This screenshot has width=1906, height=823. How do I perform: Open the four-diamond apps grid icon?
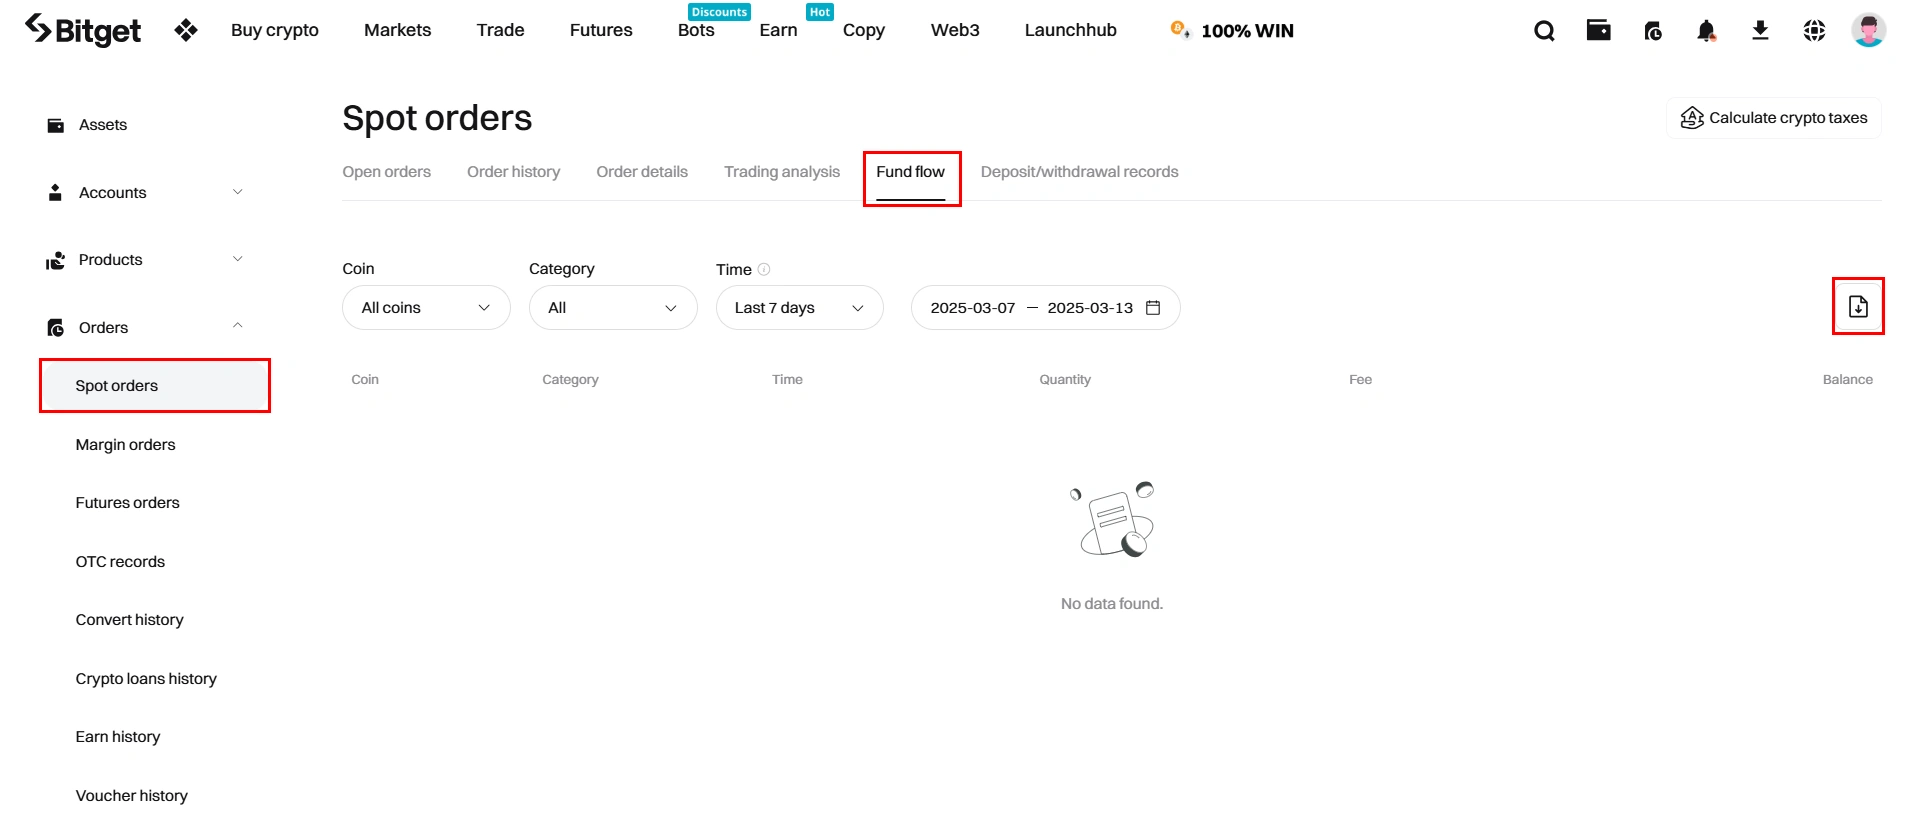coord(186,30)
